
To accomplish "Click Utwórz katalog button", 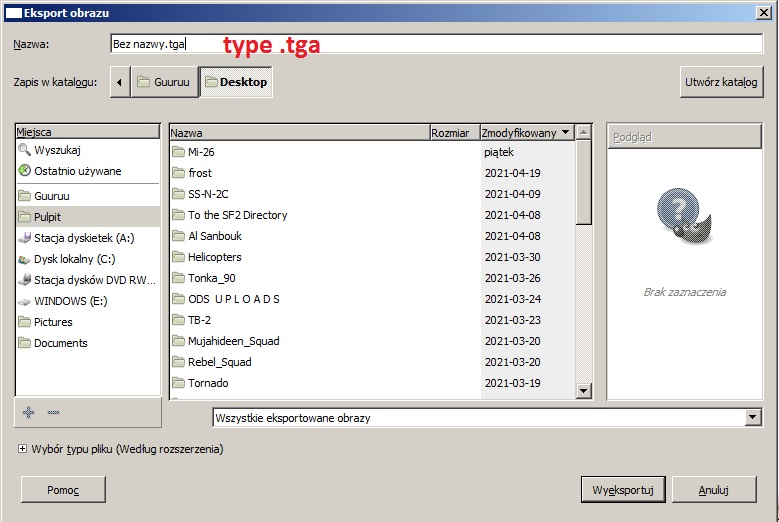I will click(x=721, y=82).
